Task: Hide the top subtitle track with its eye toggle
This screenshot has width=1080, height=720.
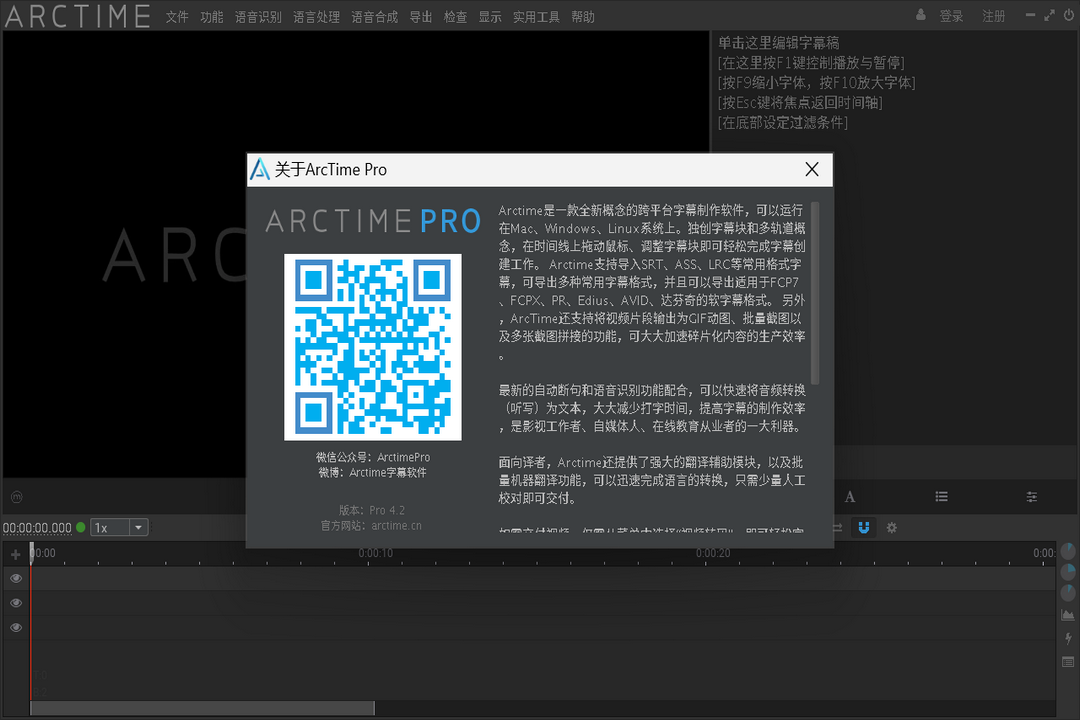Action: (15, 578)
